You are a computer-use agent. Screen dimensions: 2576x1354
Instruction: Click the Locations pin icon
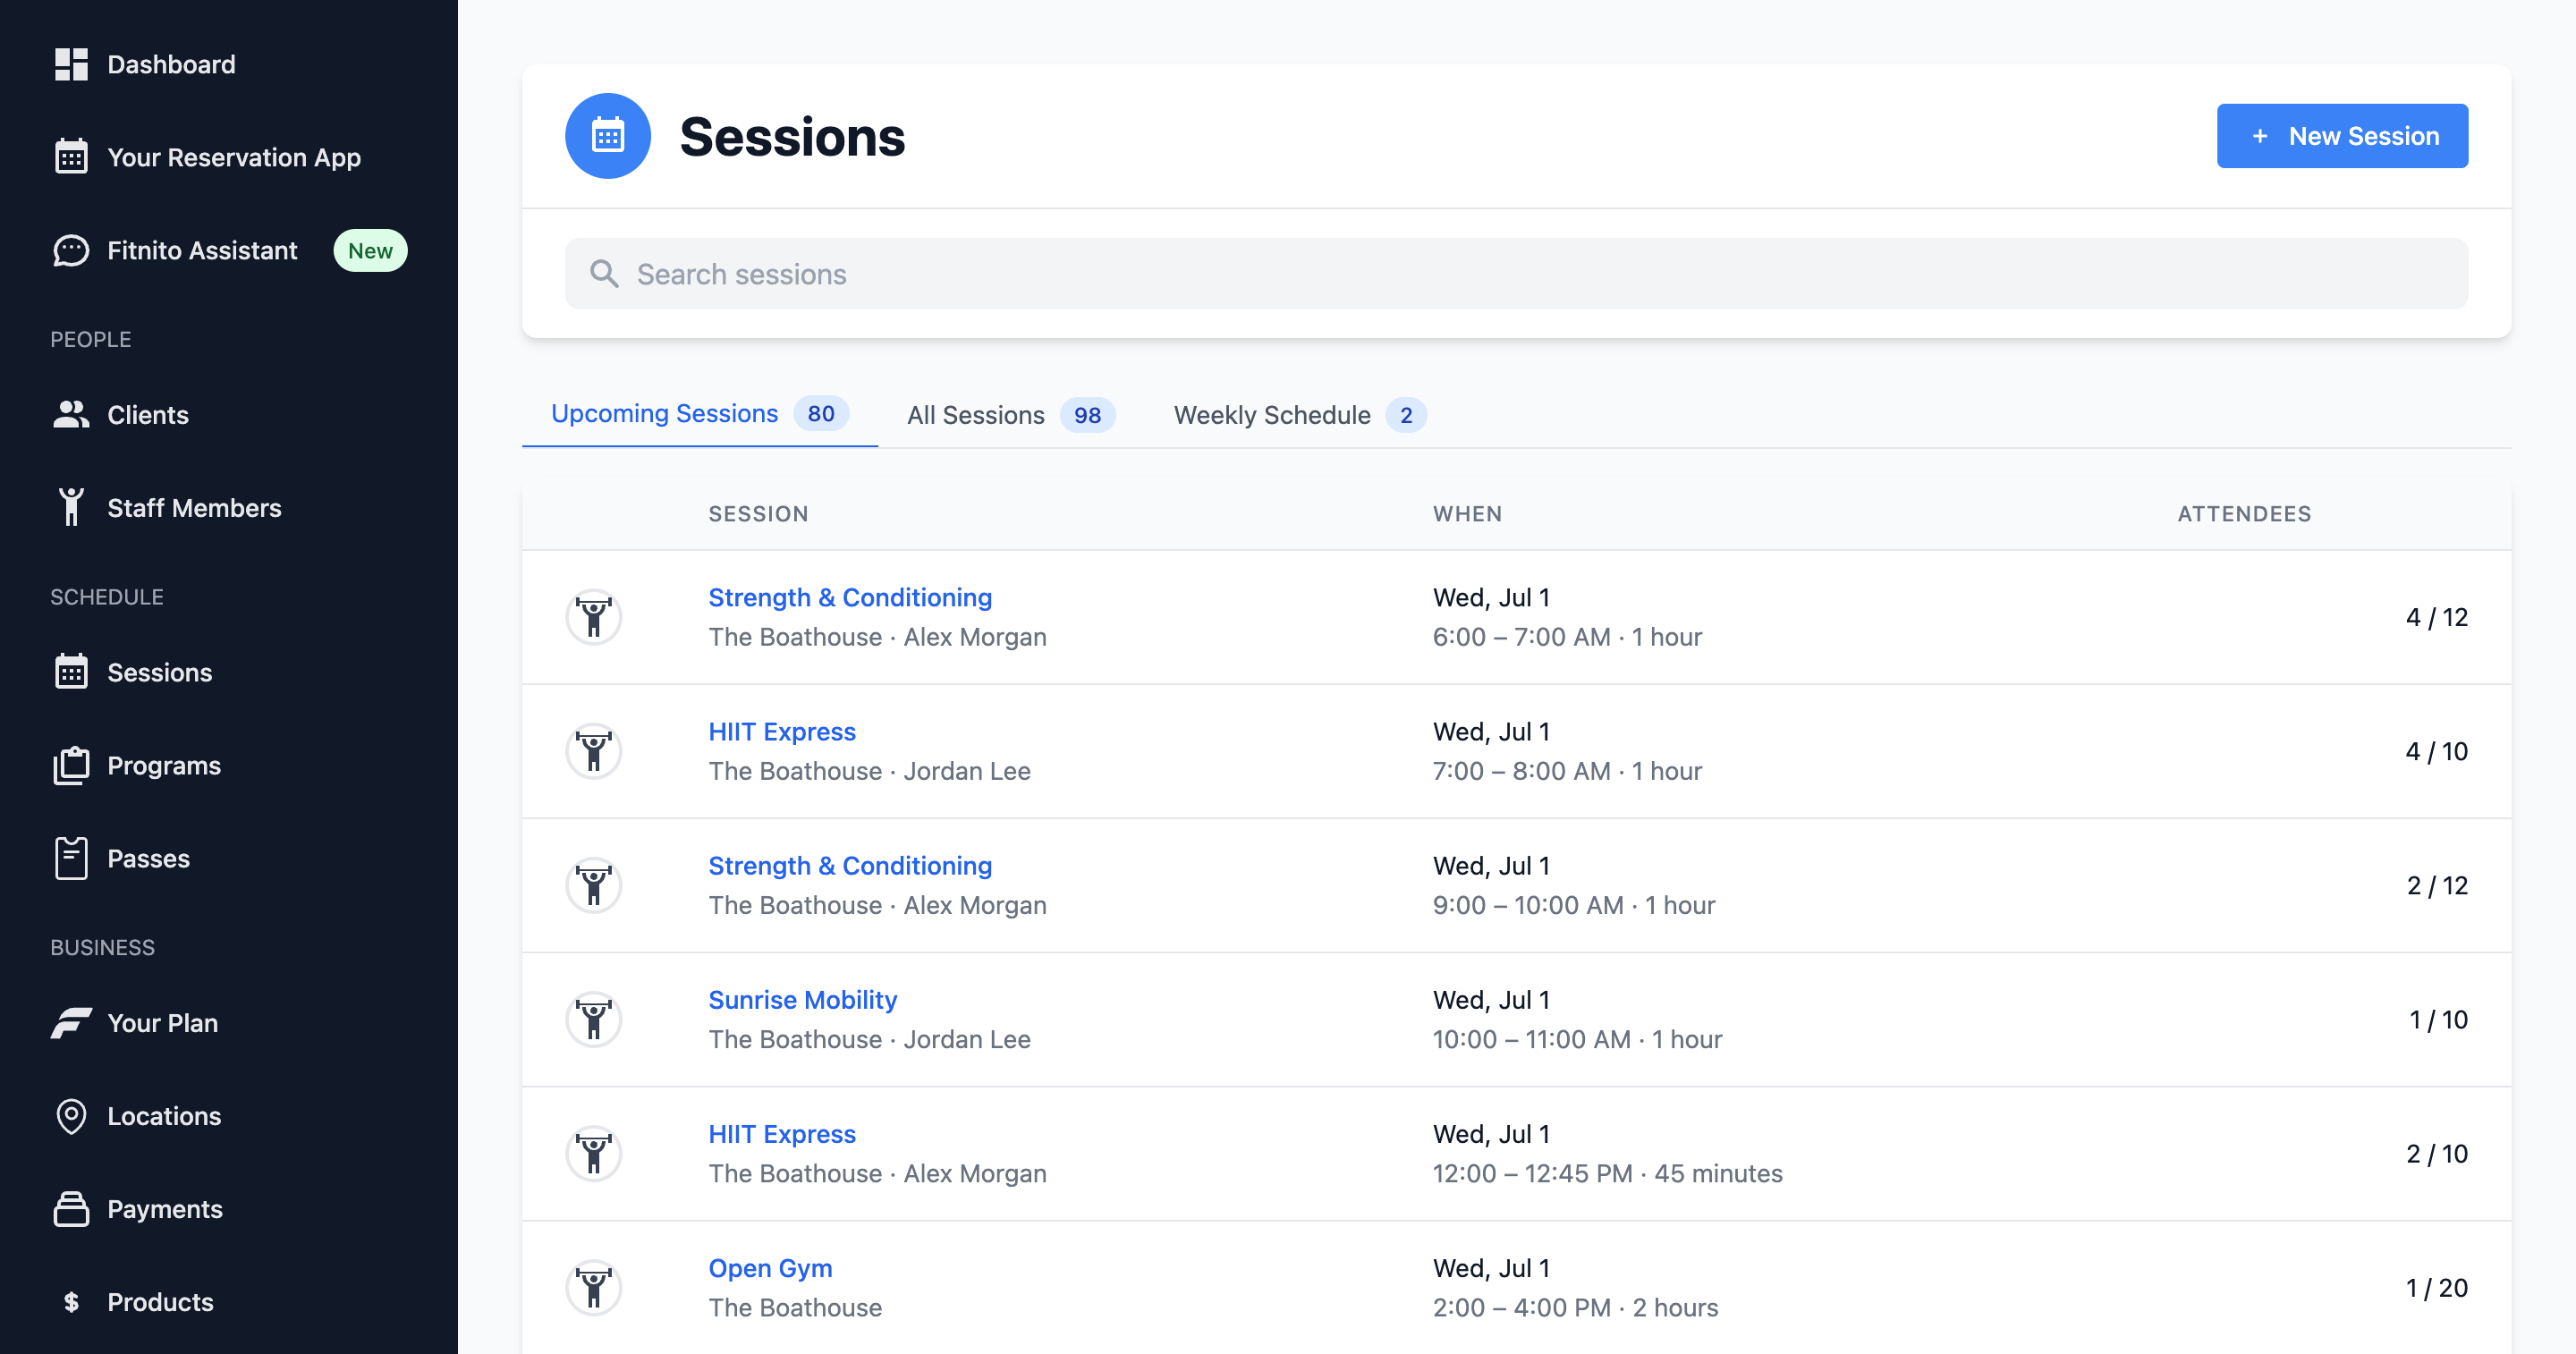tap(71, 1116)
